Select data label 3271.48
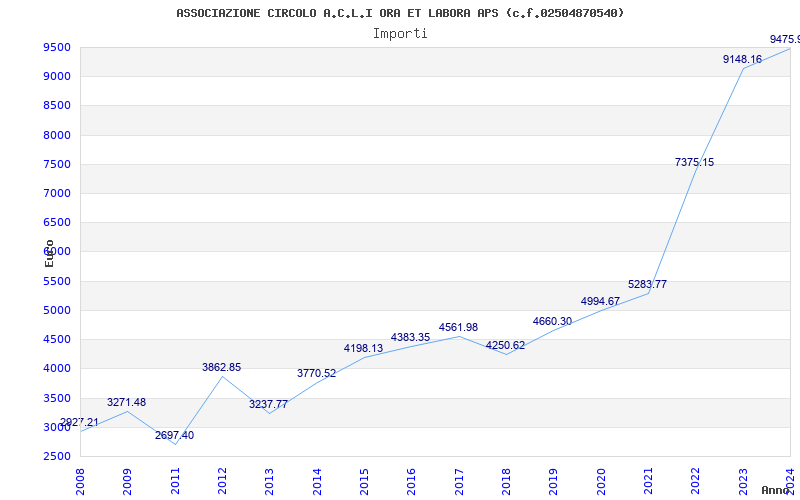 (127, 403)
